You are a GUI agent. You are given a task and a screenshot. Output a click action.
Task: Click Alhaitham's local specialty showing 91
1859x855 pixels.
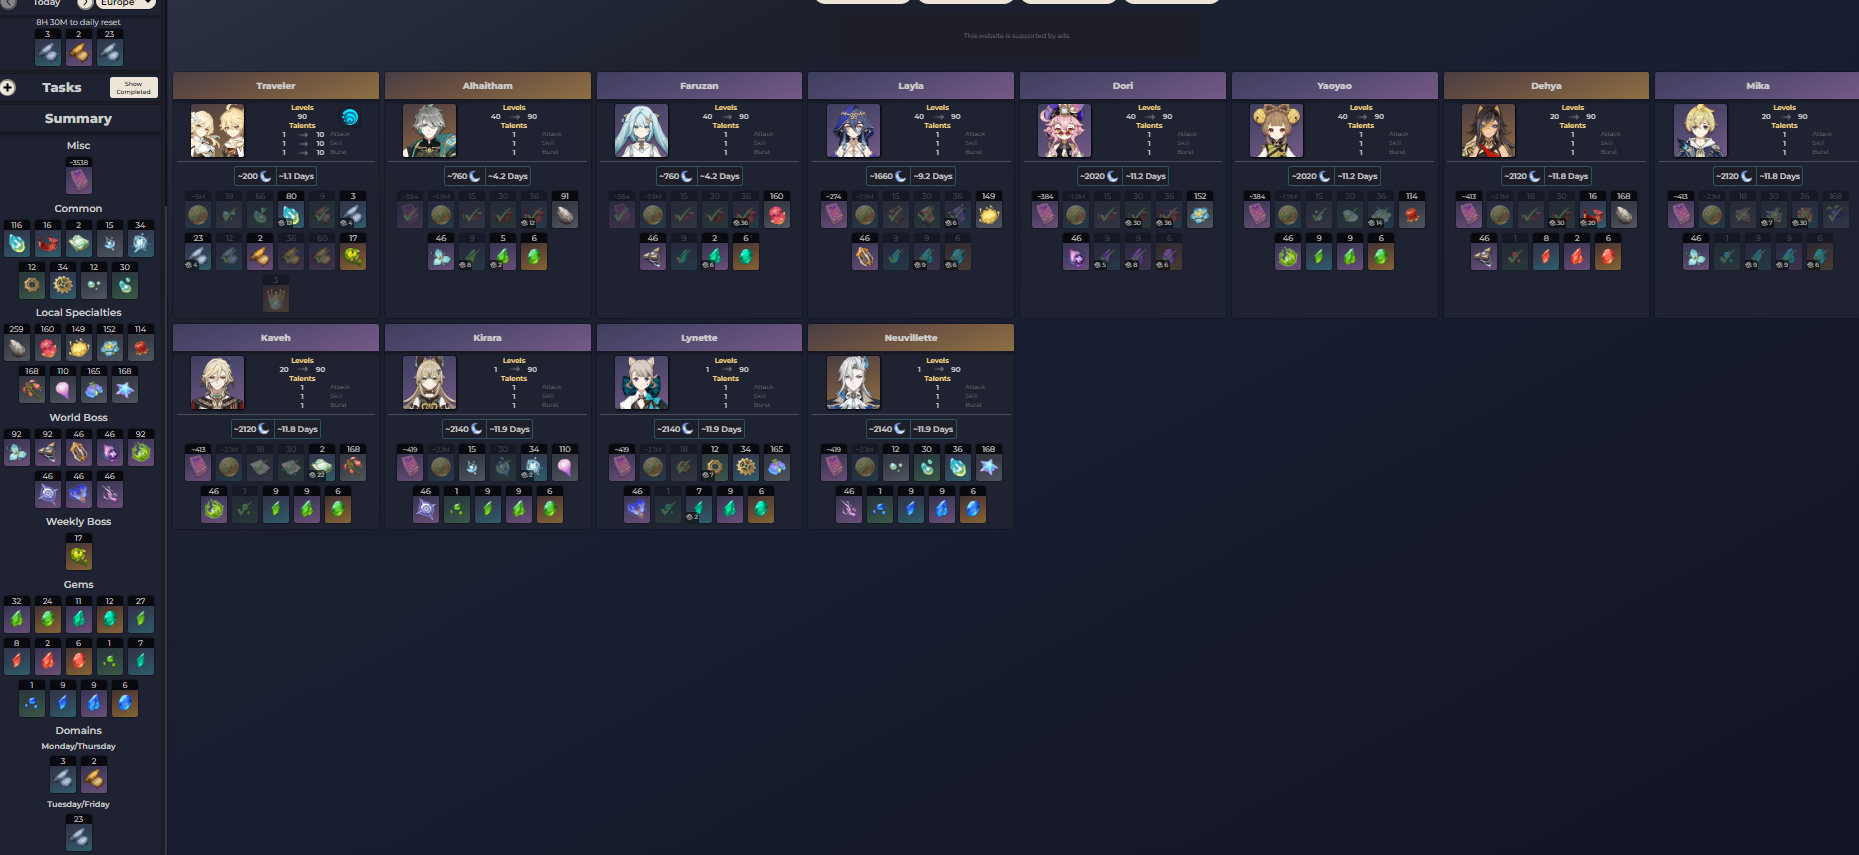click(x=565, y=210)
